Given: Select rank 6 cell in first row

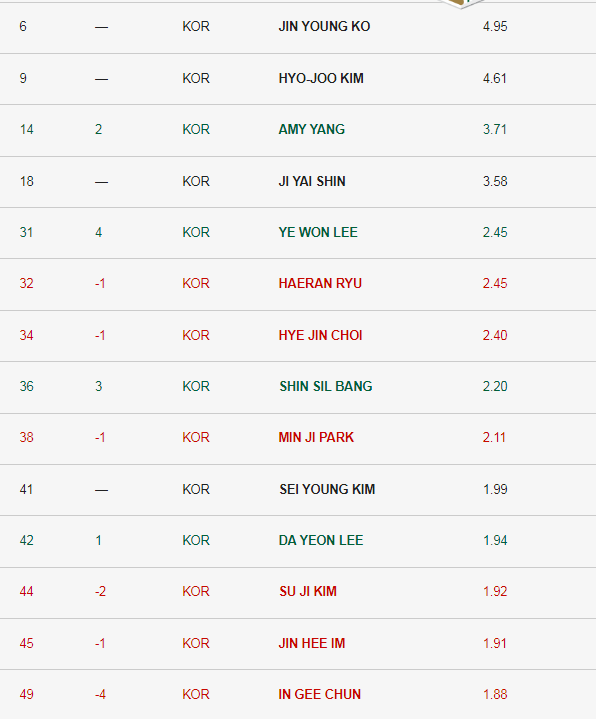Looking at the screenshot, I should pos(23,27).
